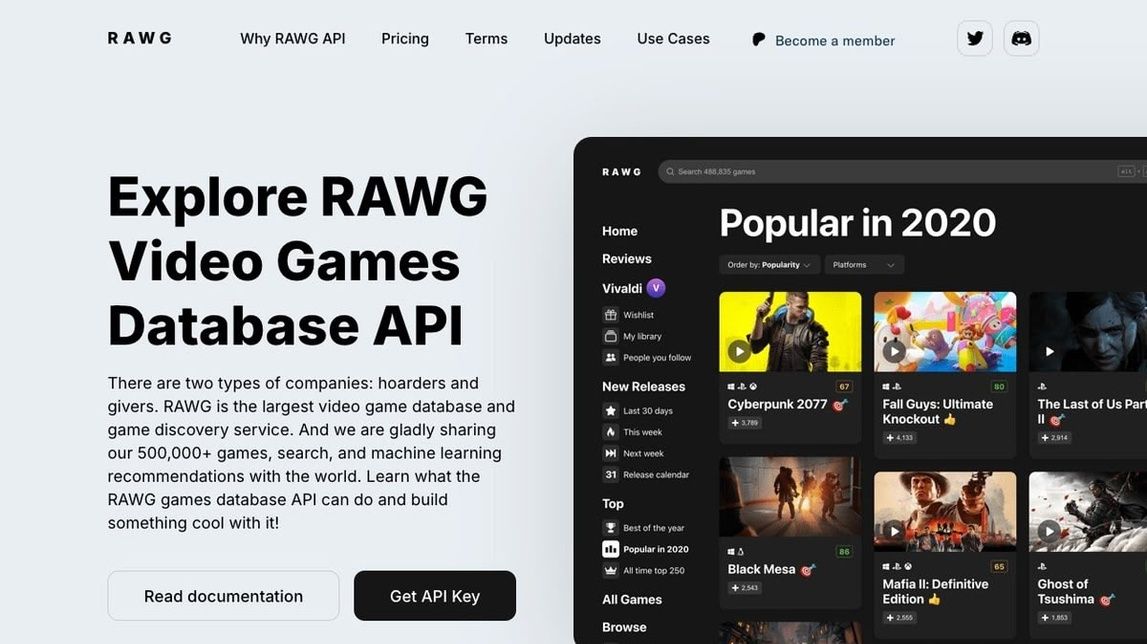Screen dimensions: 1147x644
Task: Click the +1,853 add button under Ghost of Tsushima
Action: click(1055, 618)
